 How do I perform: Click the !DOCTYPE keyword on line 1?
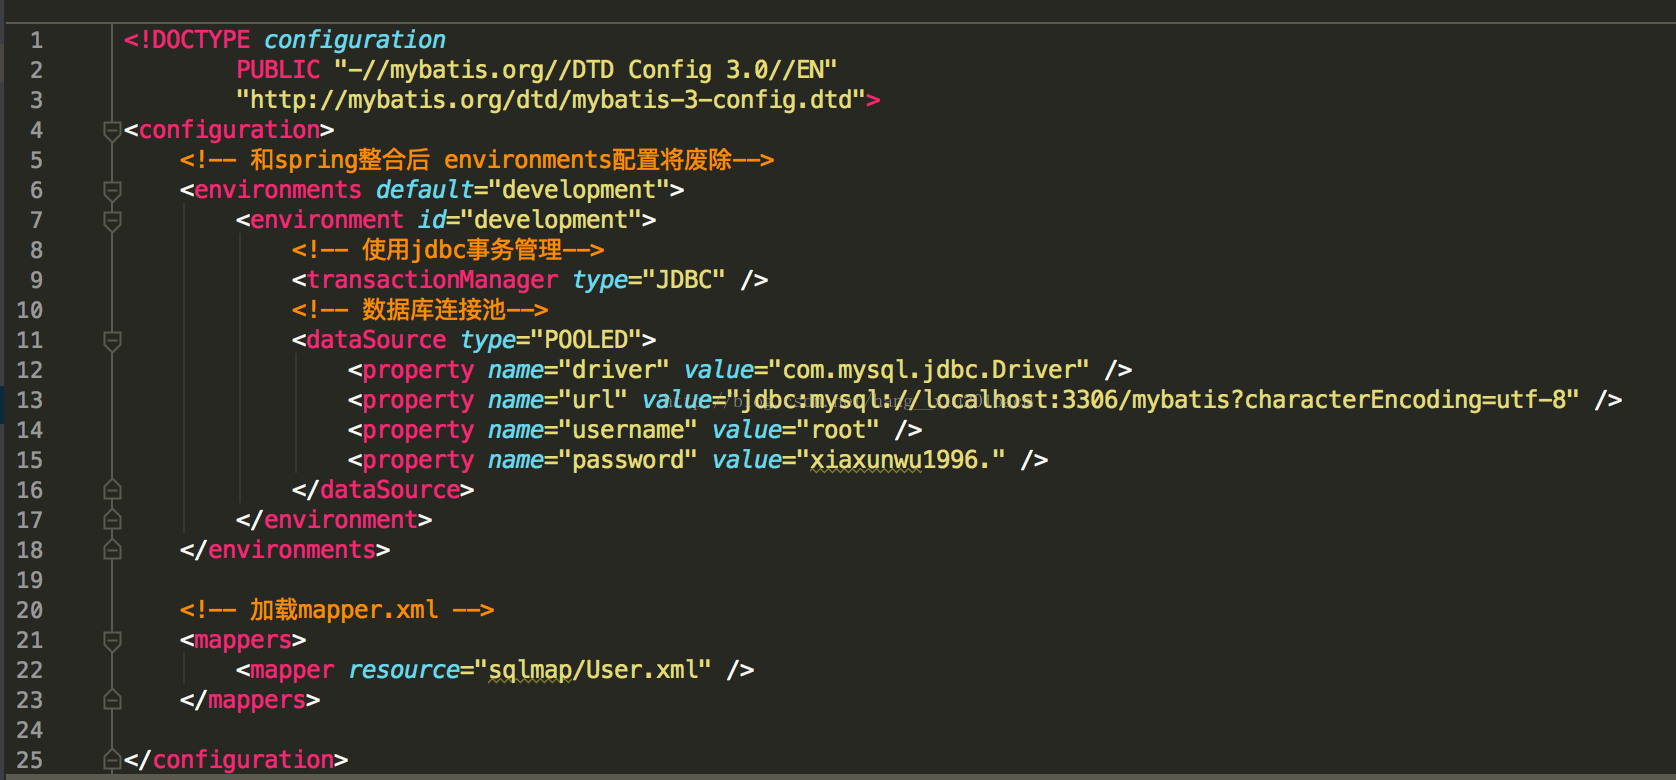tap(194, 40)
